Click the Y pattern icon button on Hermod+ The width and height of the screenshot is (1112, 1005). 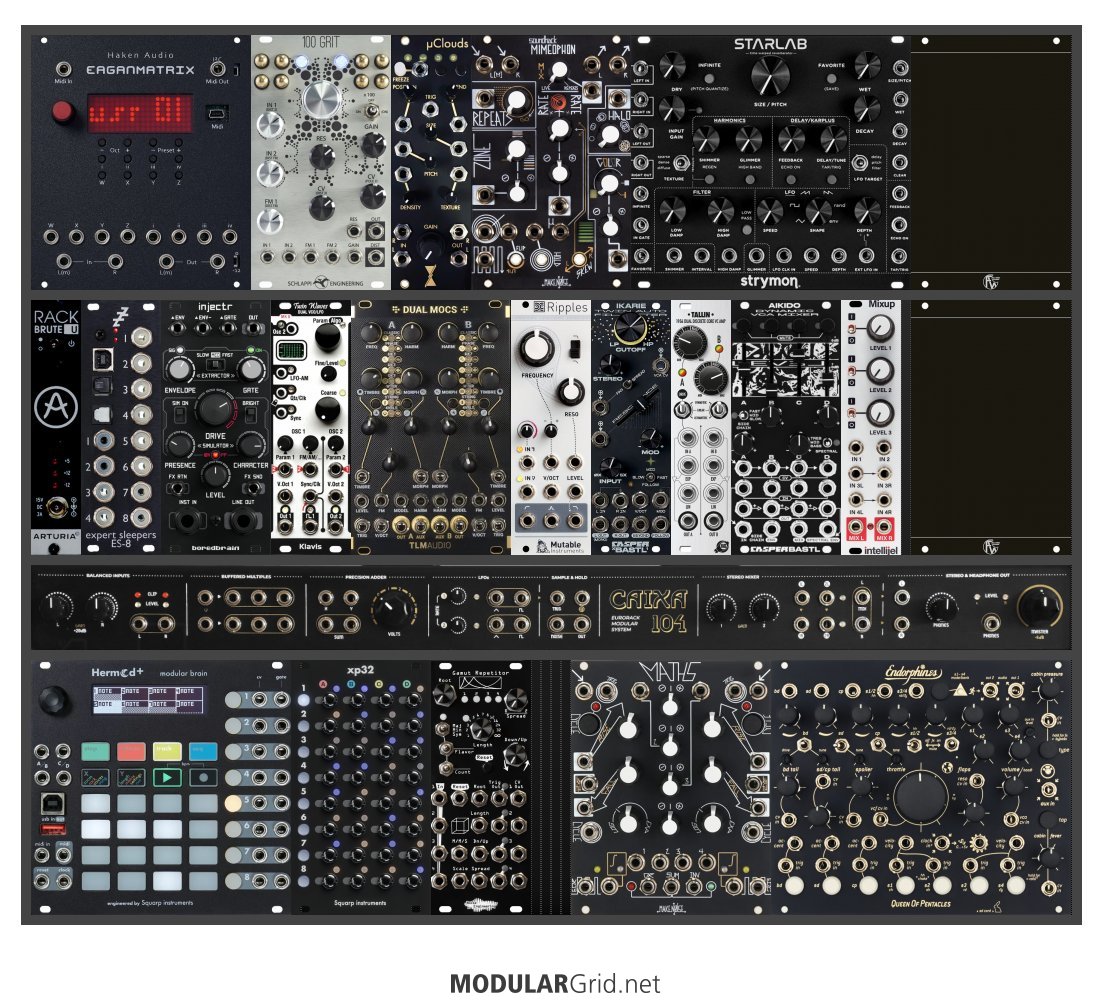[x=131, y=778]
